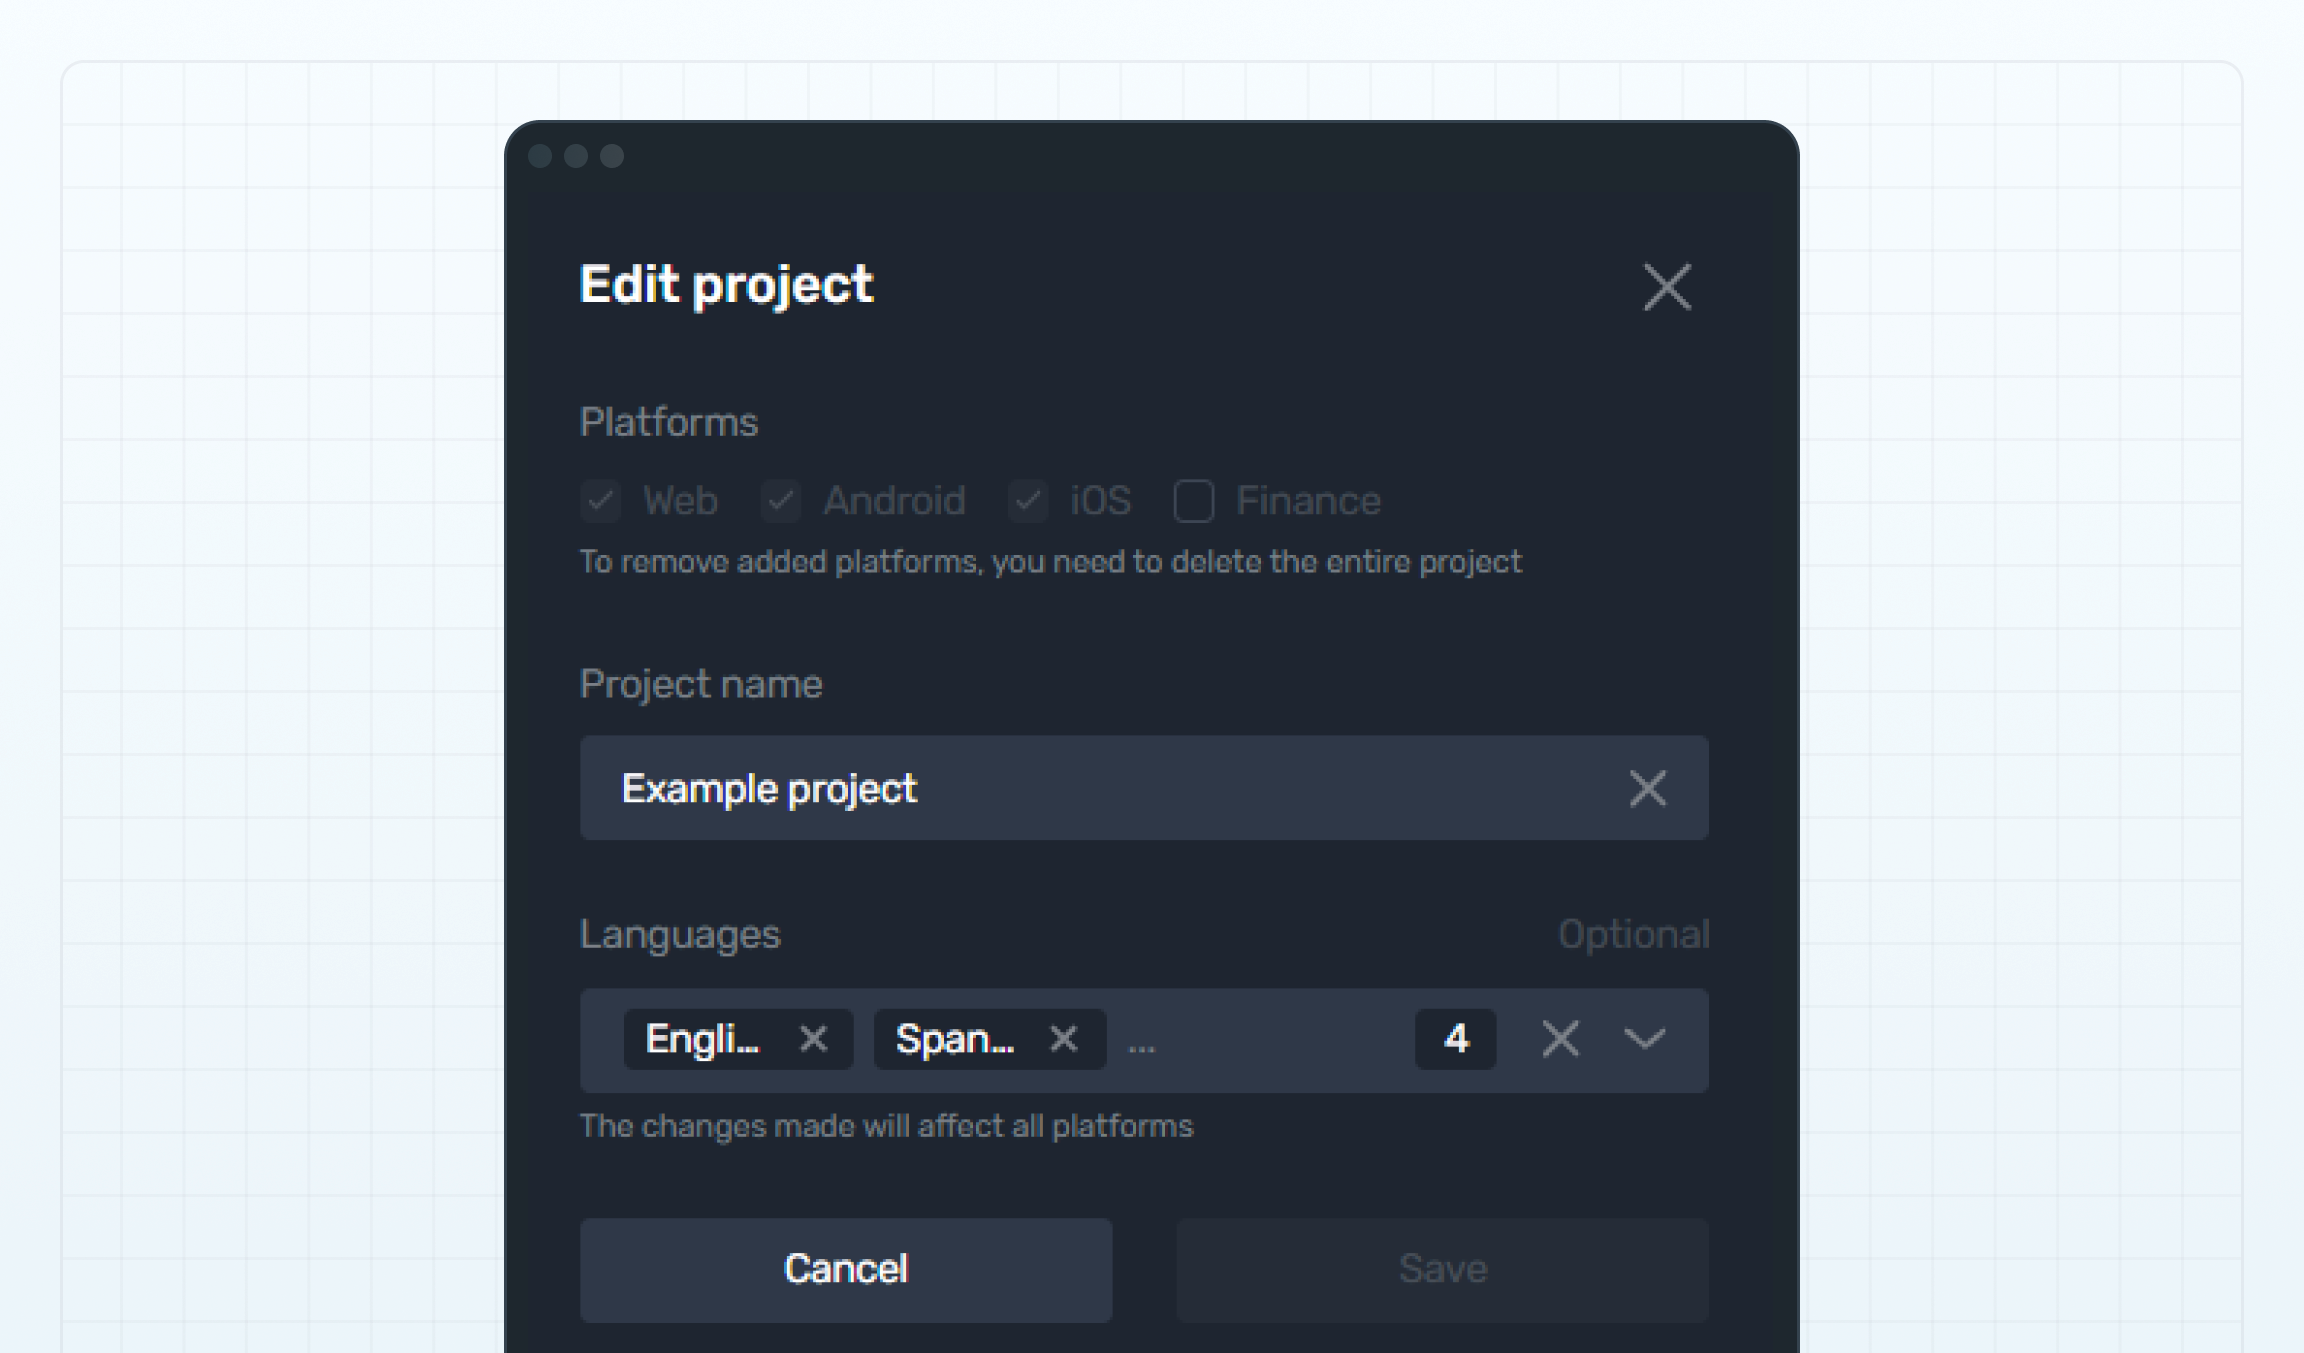The image size is (2304, 1353).
Task: Click the X on the English language tag
Action: 813,1040
